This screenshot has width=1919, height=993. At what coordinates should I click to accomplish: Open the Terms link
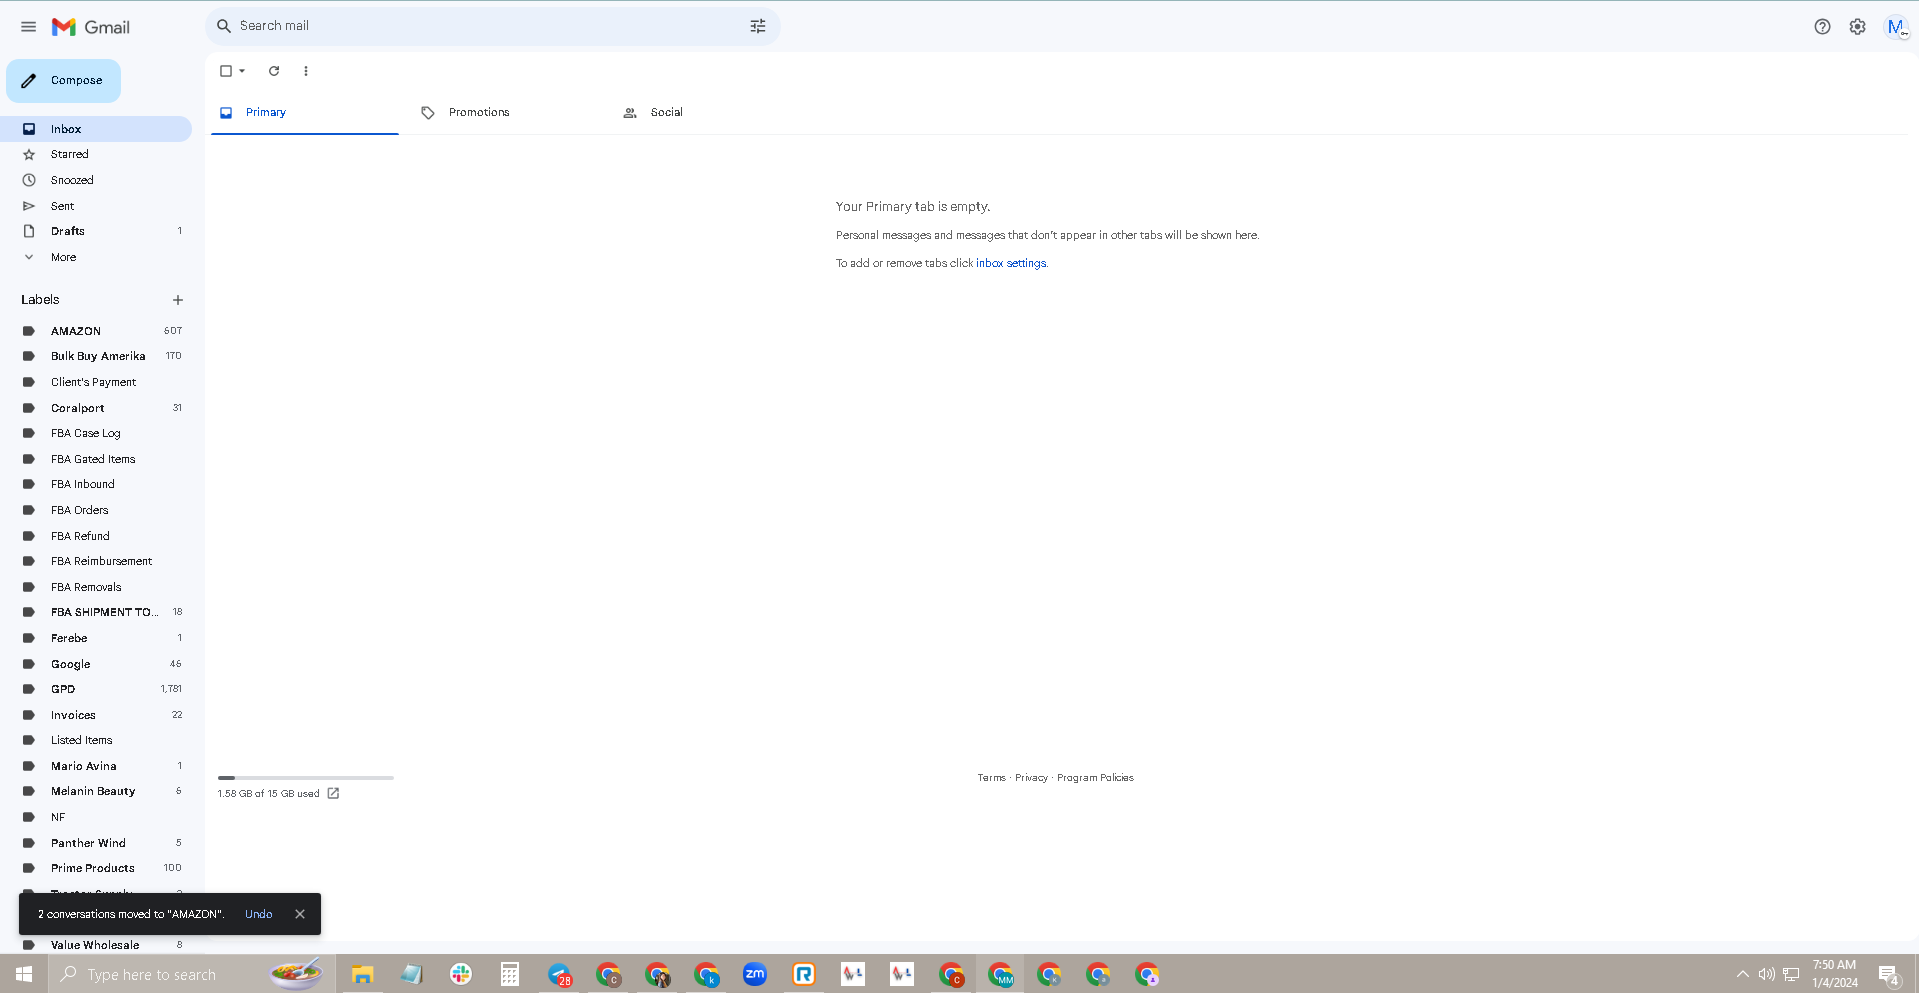(x=992, y=778)
